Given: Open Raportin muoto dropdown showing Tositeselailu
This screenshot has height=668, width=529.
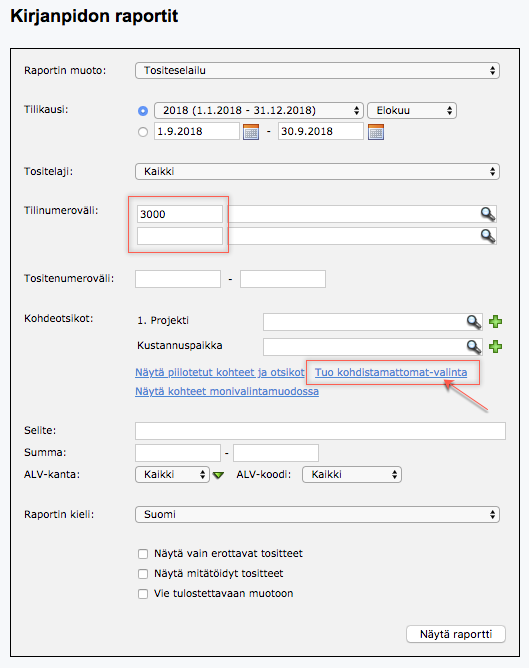Looking at the screenshot, I should tap(317, 71).
